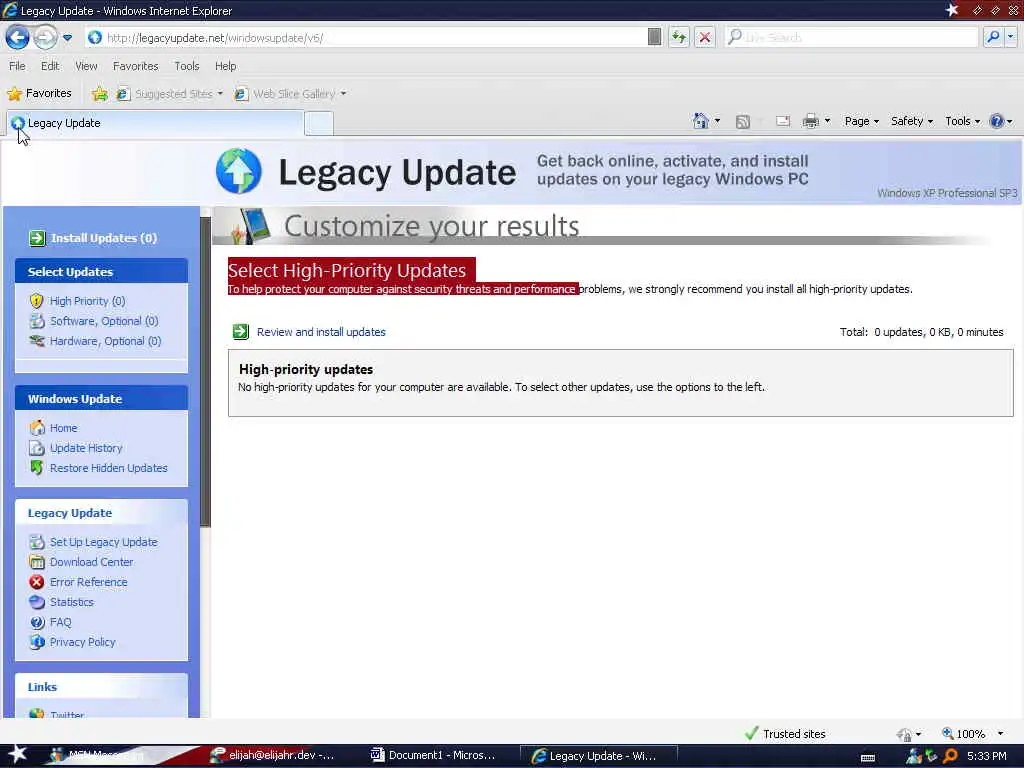1024x768 pixels.
Task: Click Restore Hidden Updates link
Action: 108,468
